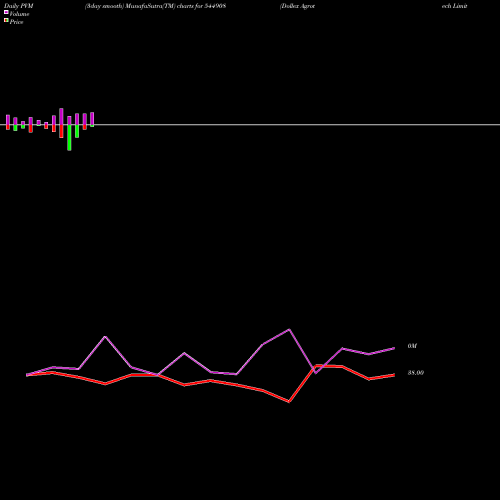
Task: Click the 'Daily PVM' title text
Action: [19, 6]
